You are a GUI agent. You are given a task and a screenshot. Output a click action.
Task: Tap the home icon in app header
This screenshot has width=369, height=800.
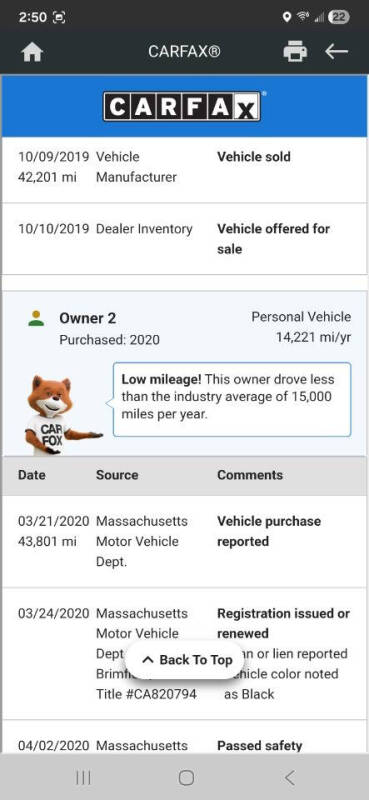[32, 52]
